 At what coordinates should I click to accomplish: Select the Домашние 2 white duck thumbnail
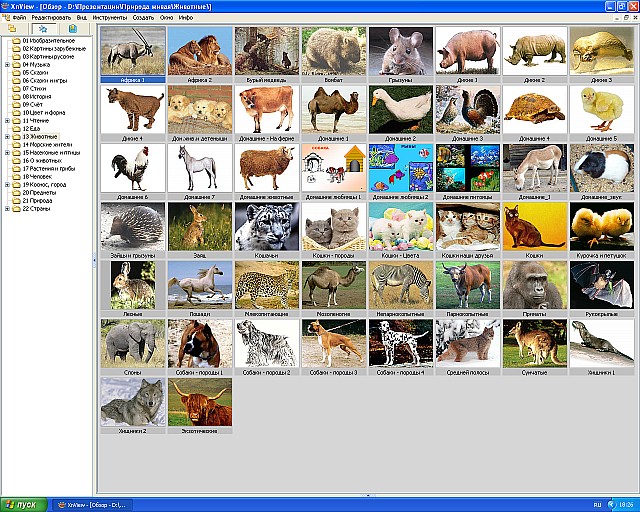[401, 109]
